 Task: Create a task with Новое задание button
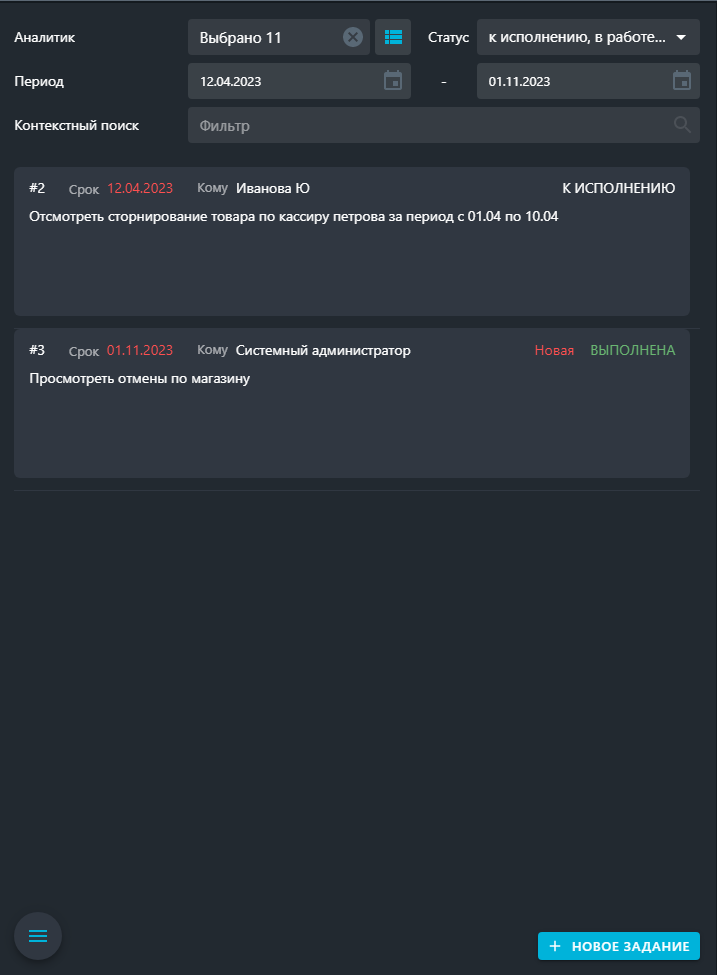tap(619, 946)
